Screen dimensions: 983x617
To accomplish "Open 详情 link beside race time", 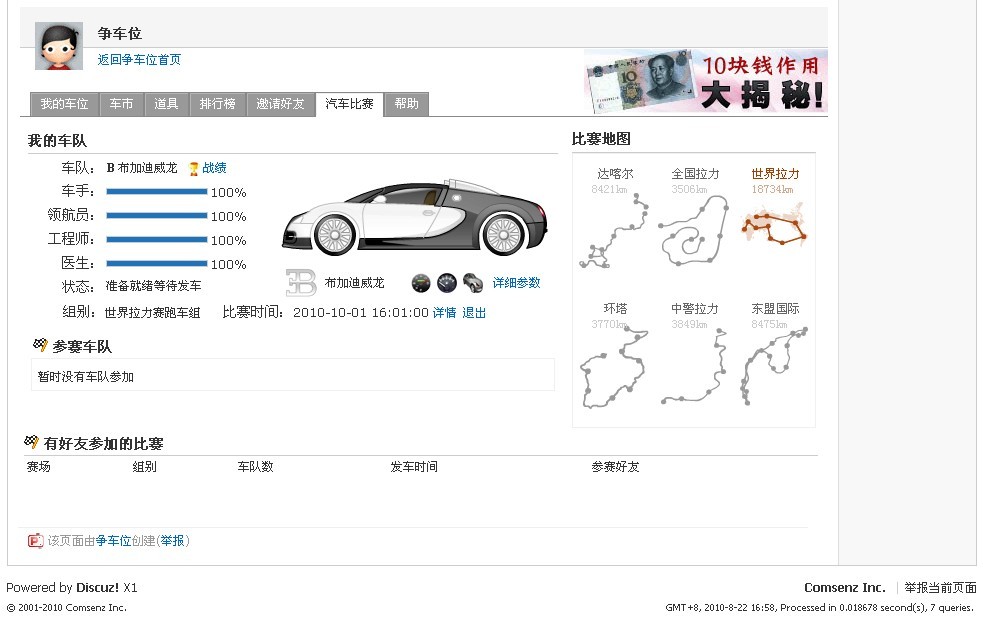I will [x=444, y=312].
